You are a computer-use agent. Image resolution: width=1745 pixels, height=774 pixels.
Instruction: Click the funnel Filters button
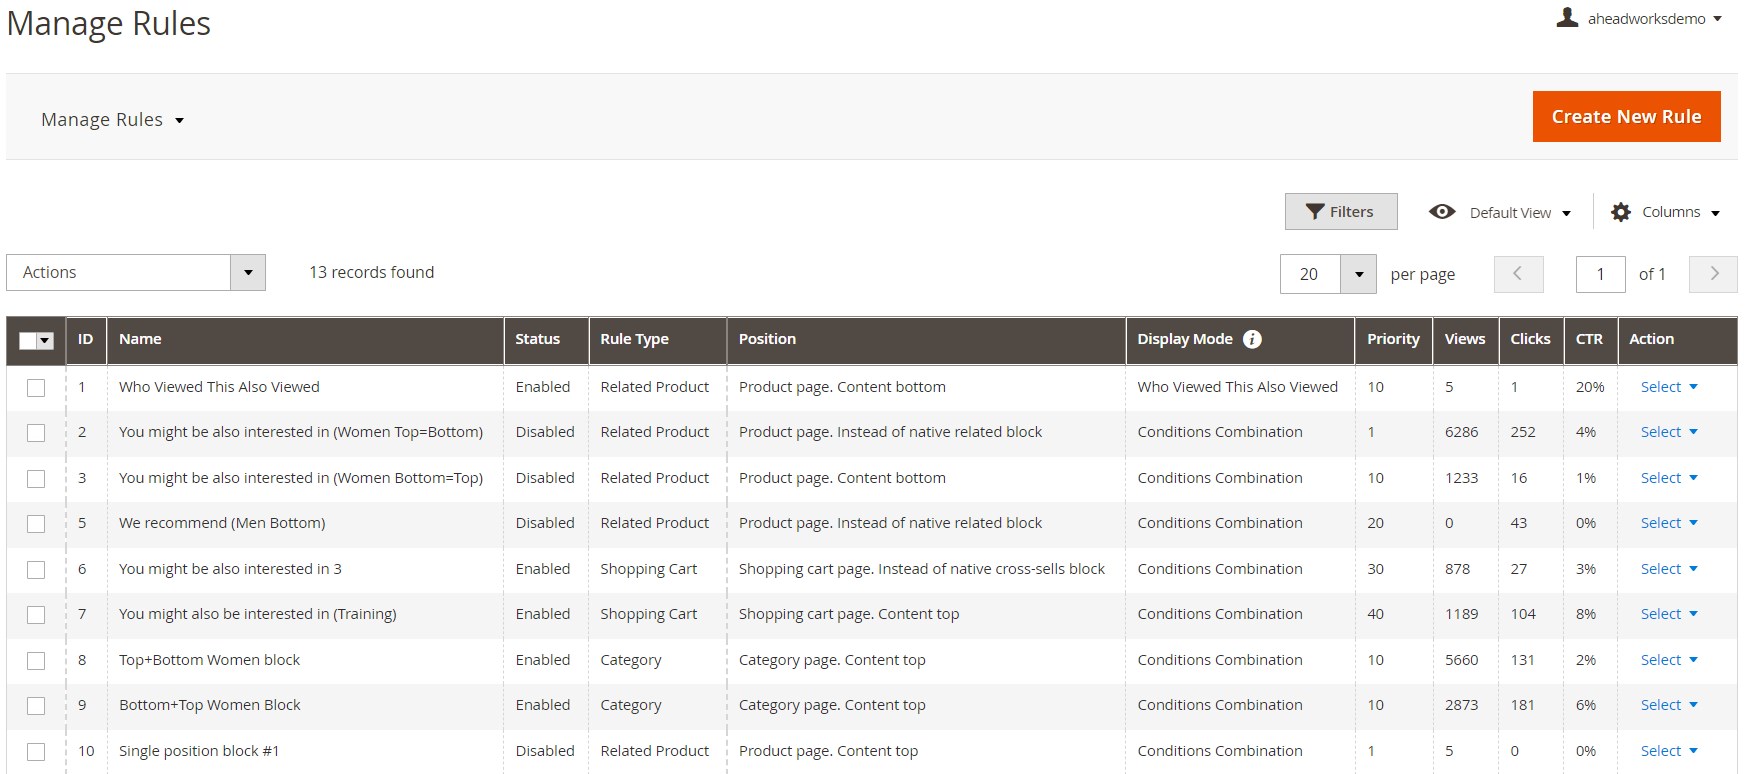coord(1340,212)
